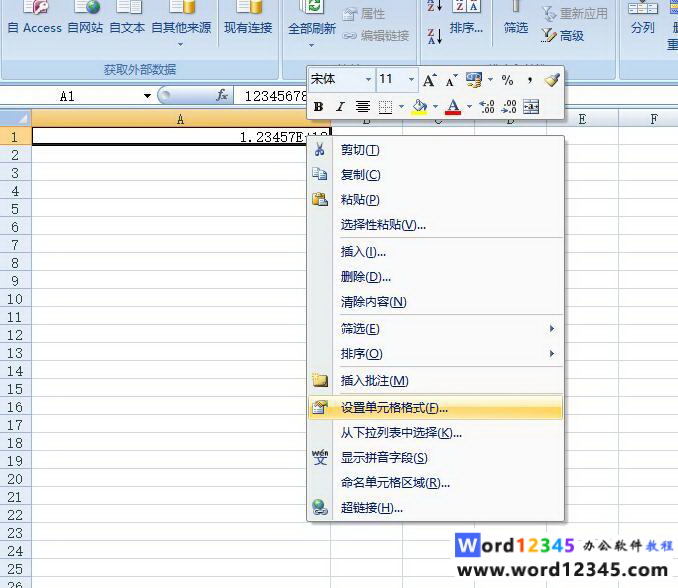Click the Format Painter brush icon

551,80
